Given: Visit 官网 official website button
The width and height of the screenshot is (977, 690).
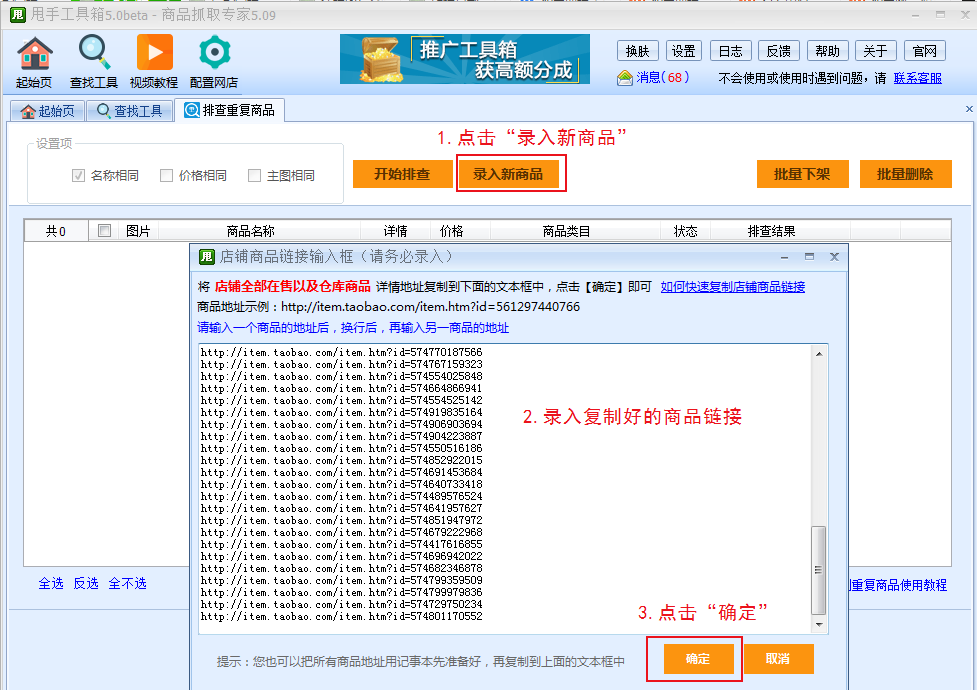Looking at the screenshot, I should [925, 51].
